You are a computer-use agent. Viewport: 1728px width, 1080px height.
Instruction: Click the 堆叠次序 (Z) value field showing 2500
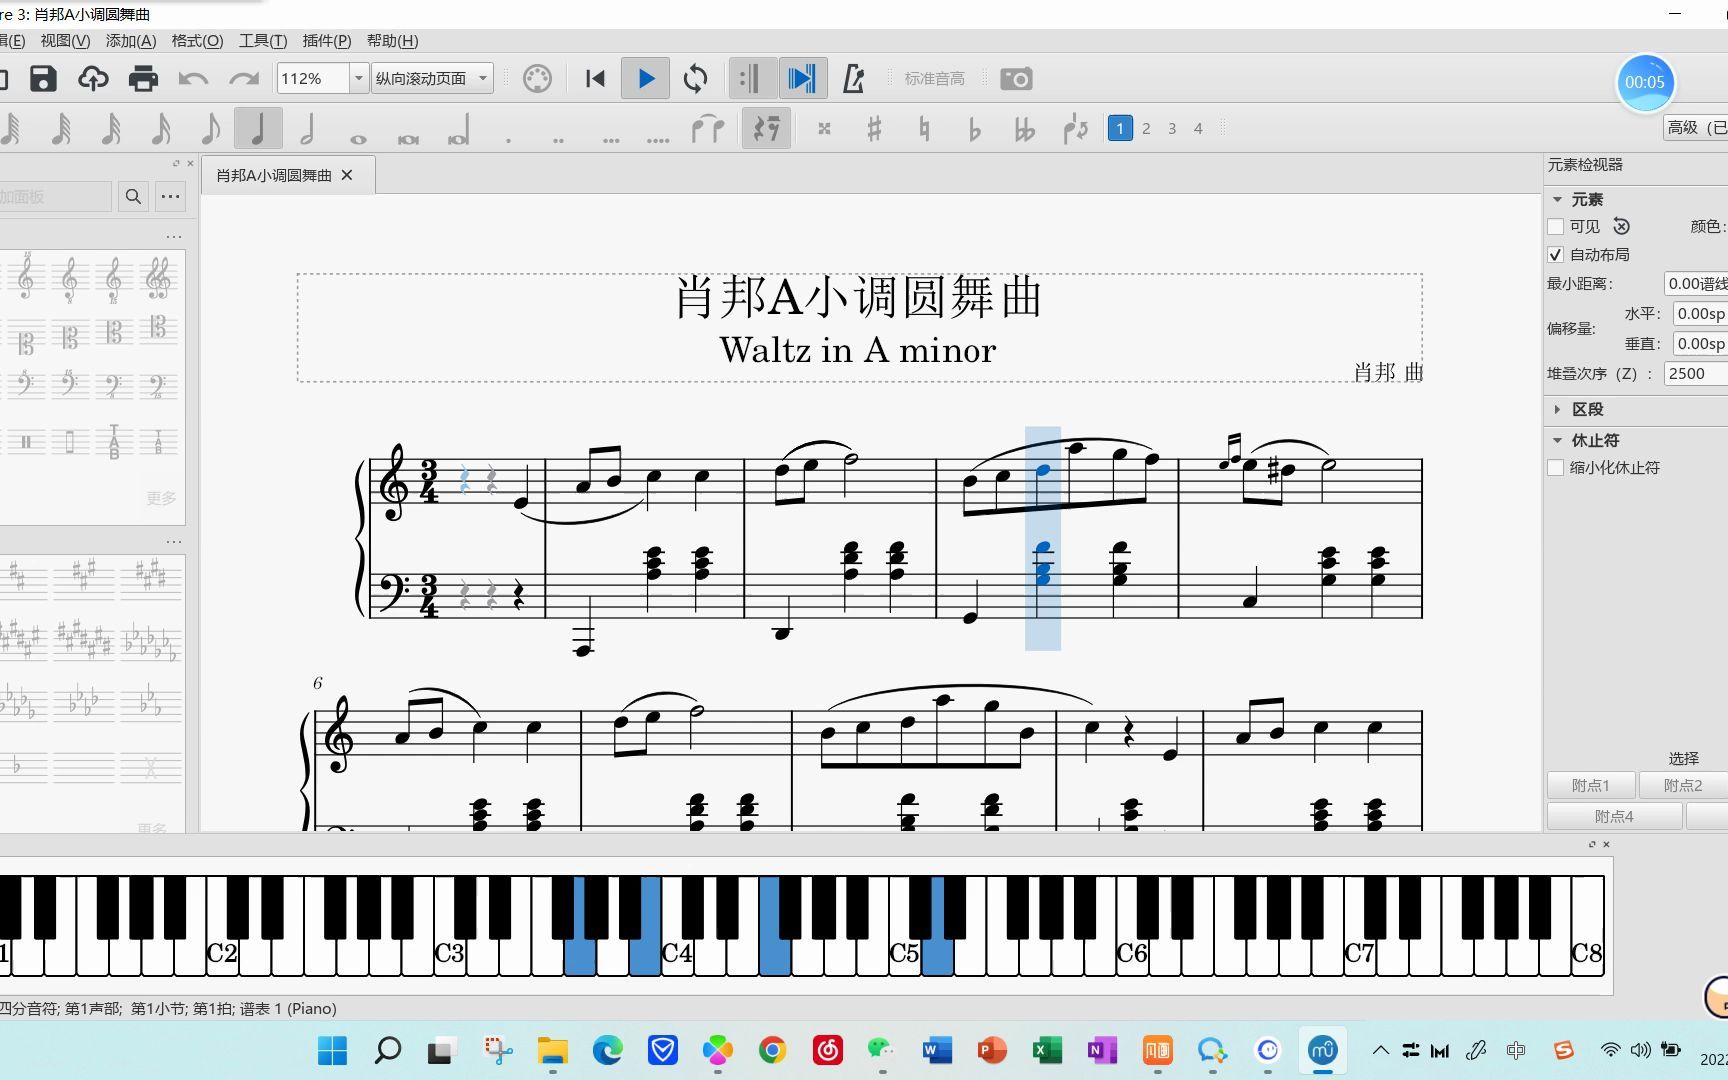click(x=1696, y=374)
